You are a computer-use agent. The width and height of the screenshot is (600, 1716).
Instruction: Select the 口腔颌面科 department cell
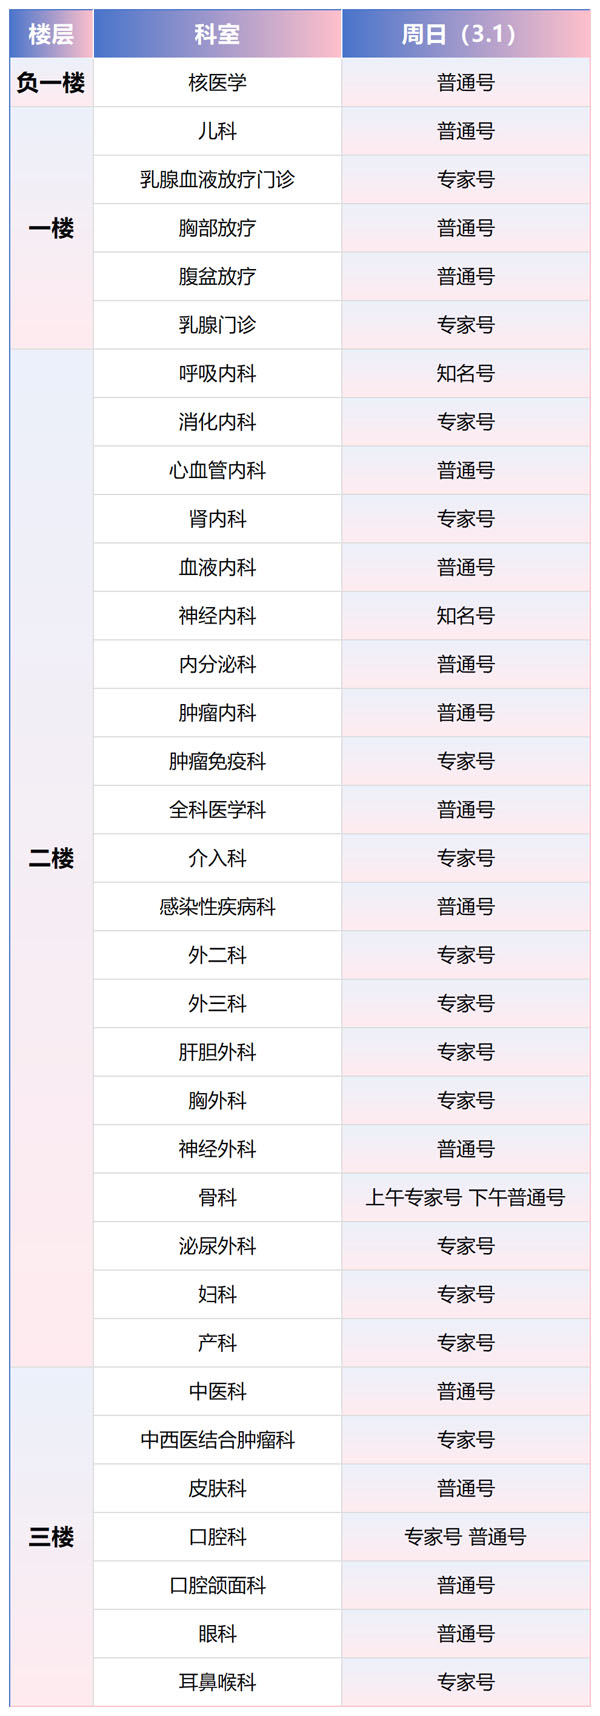[x=217, y=1586]
